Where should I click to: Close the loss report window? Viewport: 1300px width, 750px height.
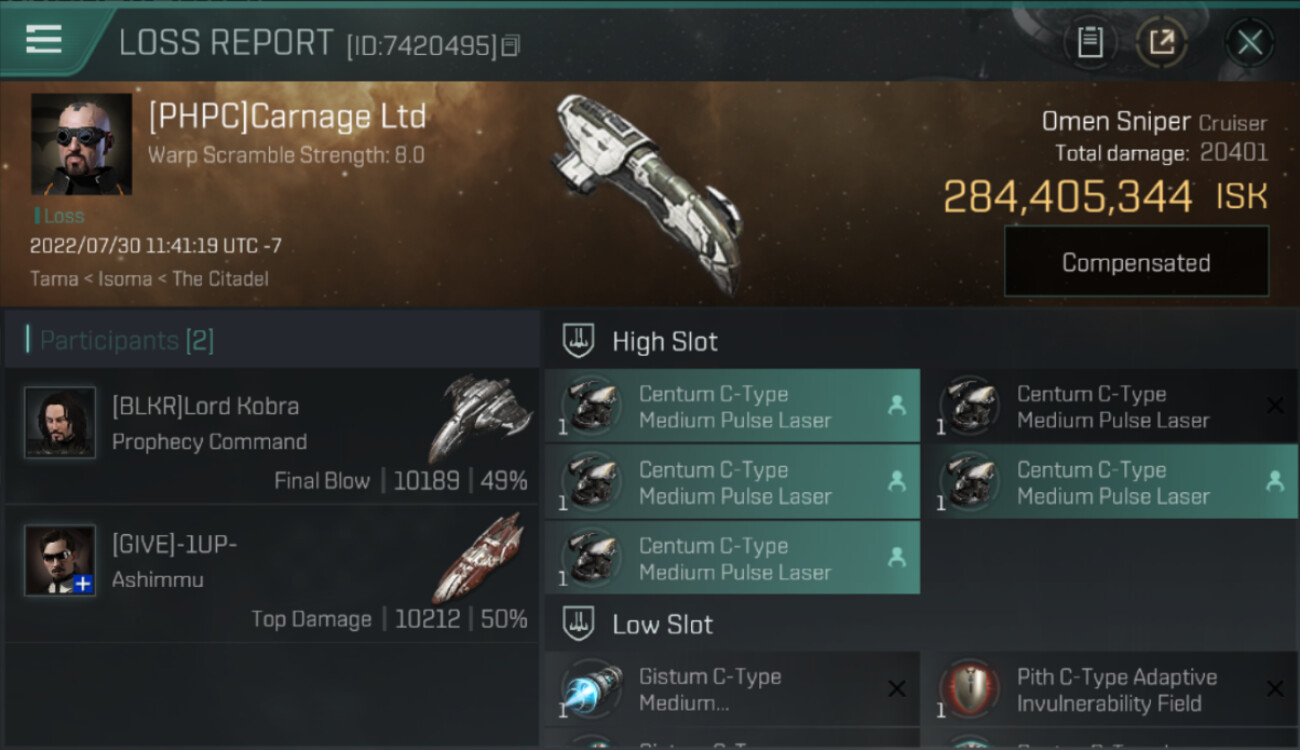click(x=1250, y=42)
